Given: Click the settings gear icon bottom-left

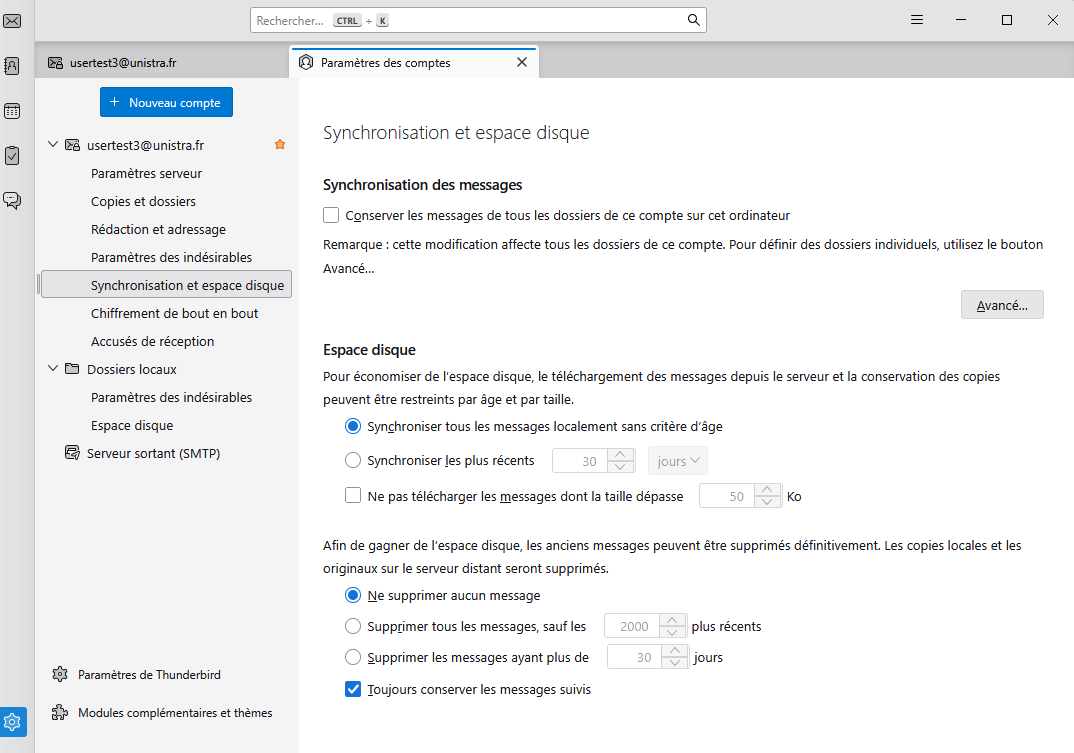Looking at the screenshot, I should tap(12, 722).
